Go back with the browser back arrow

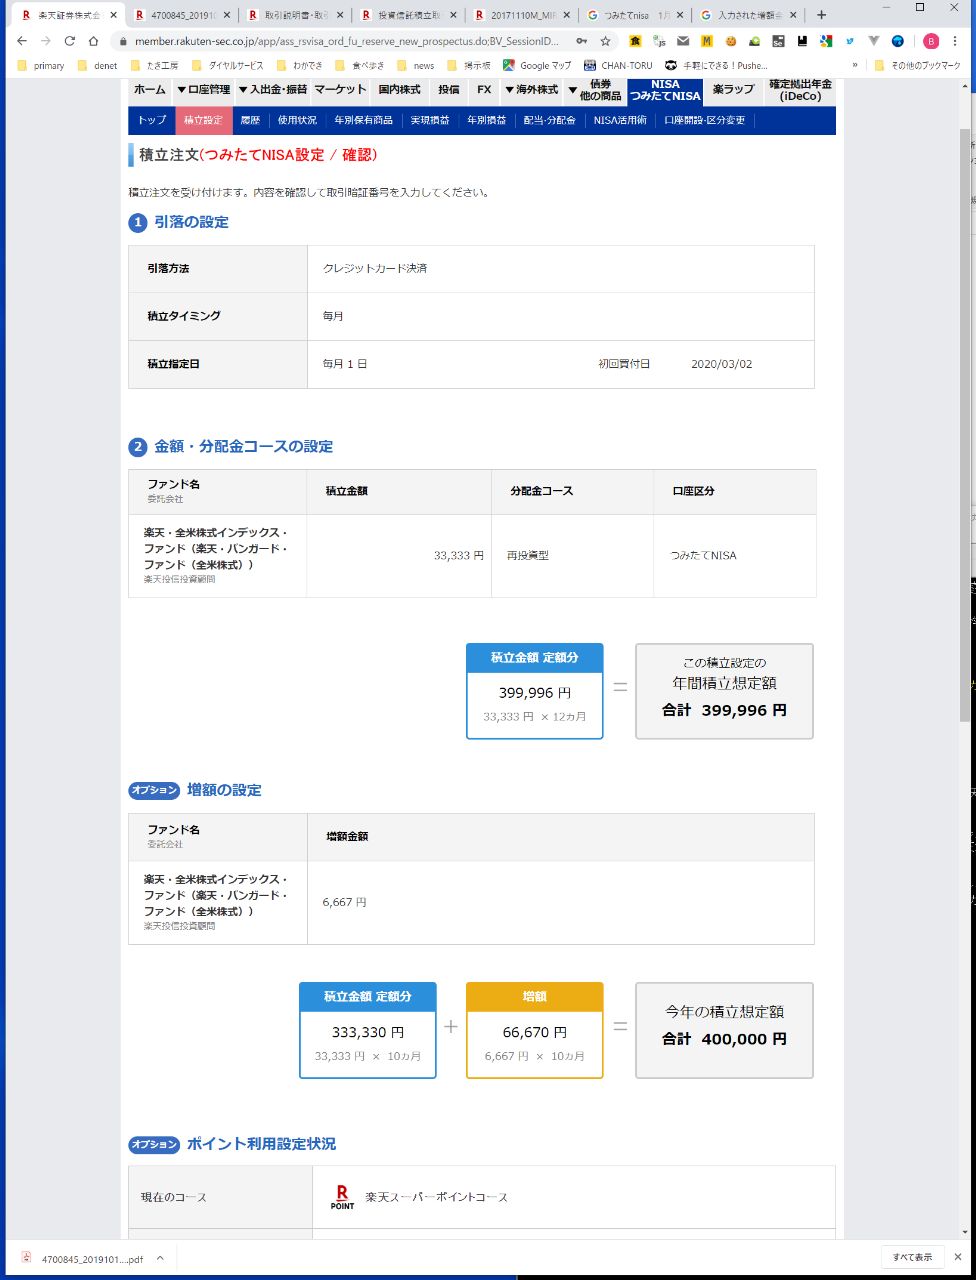[x=22, y=41]
